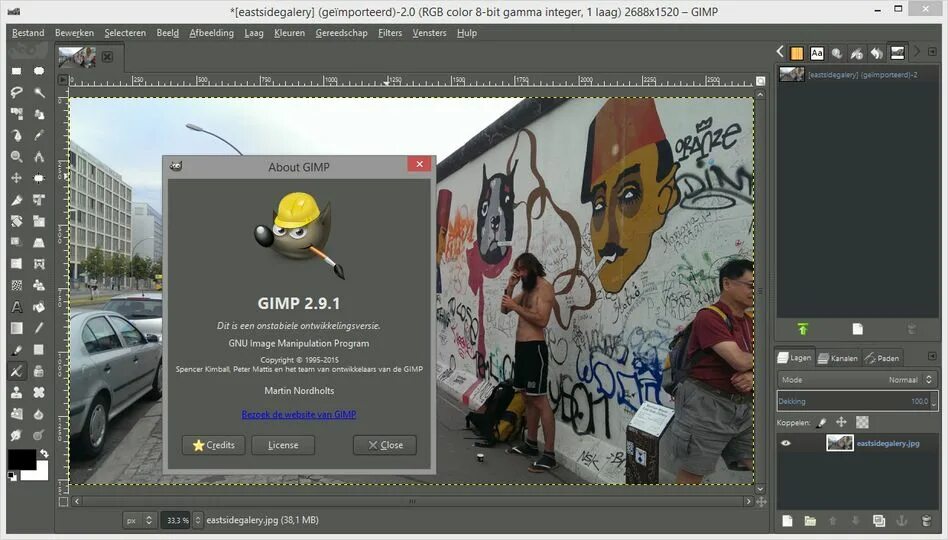This screenshot has height=540, width=948.
Task: Hide the eastsidegalery.jpg layer
Action: click(785, 443)
